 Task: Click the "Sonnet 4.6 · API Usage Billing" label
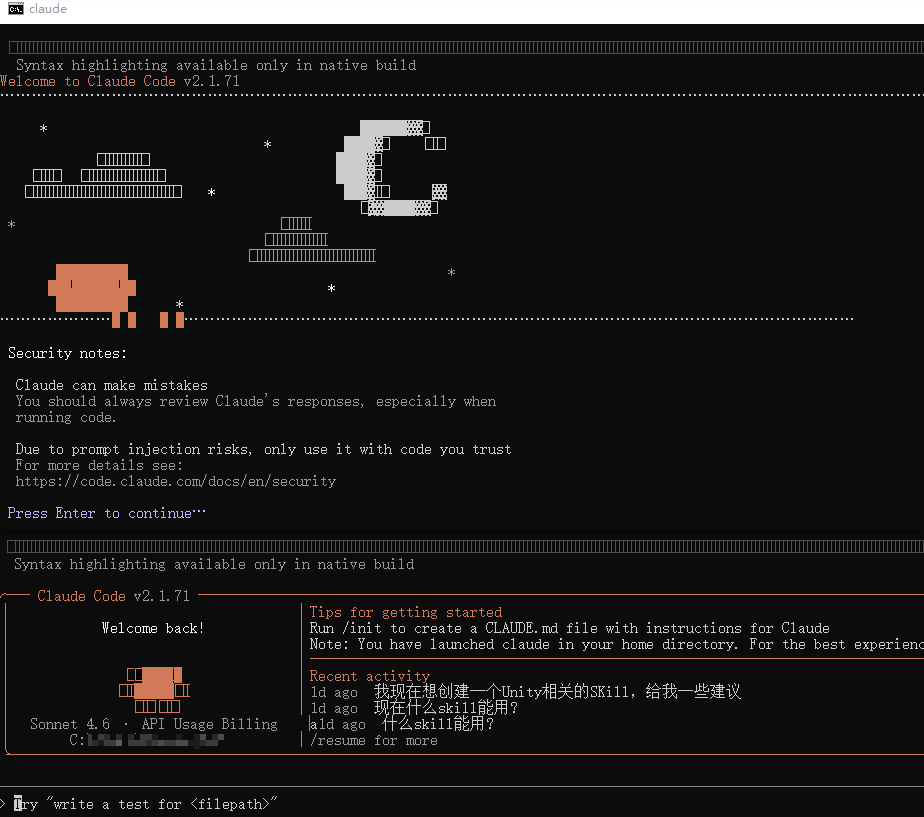pos(154,724)
